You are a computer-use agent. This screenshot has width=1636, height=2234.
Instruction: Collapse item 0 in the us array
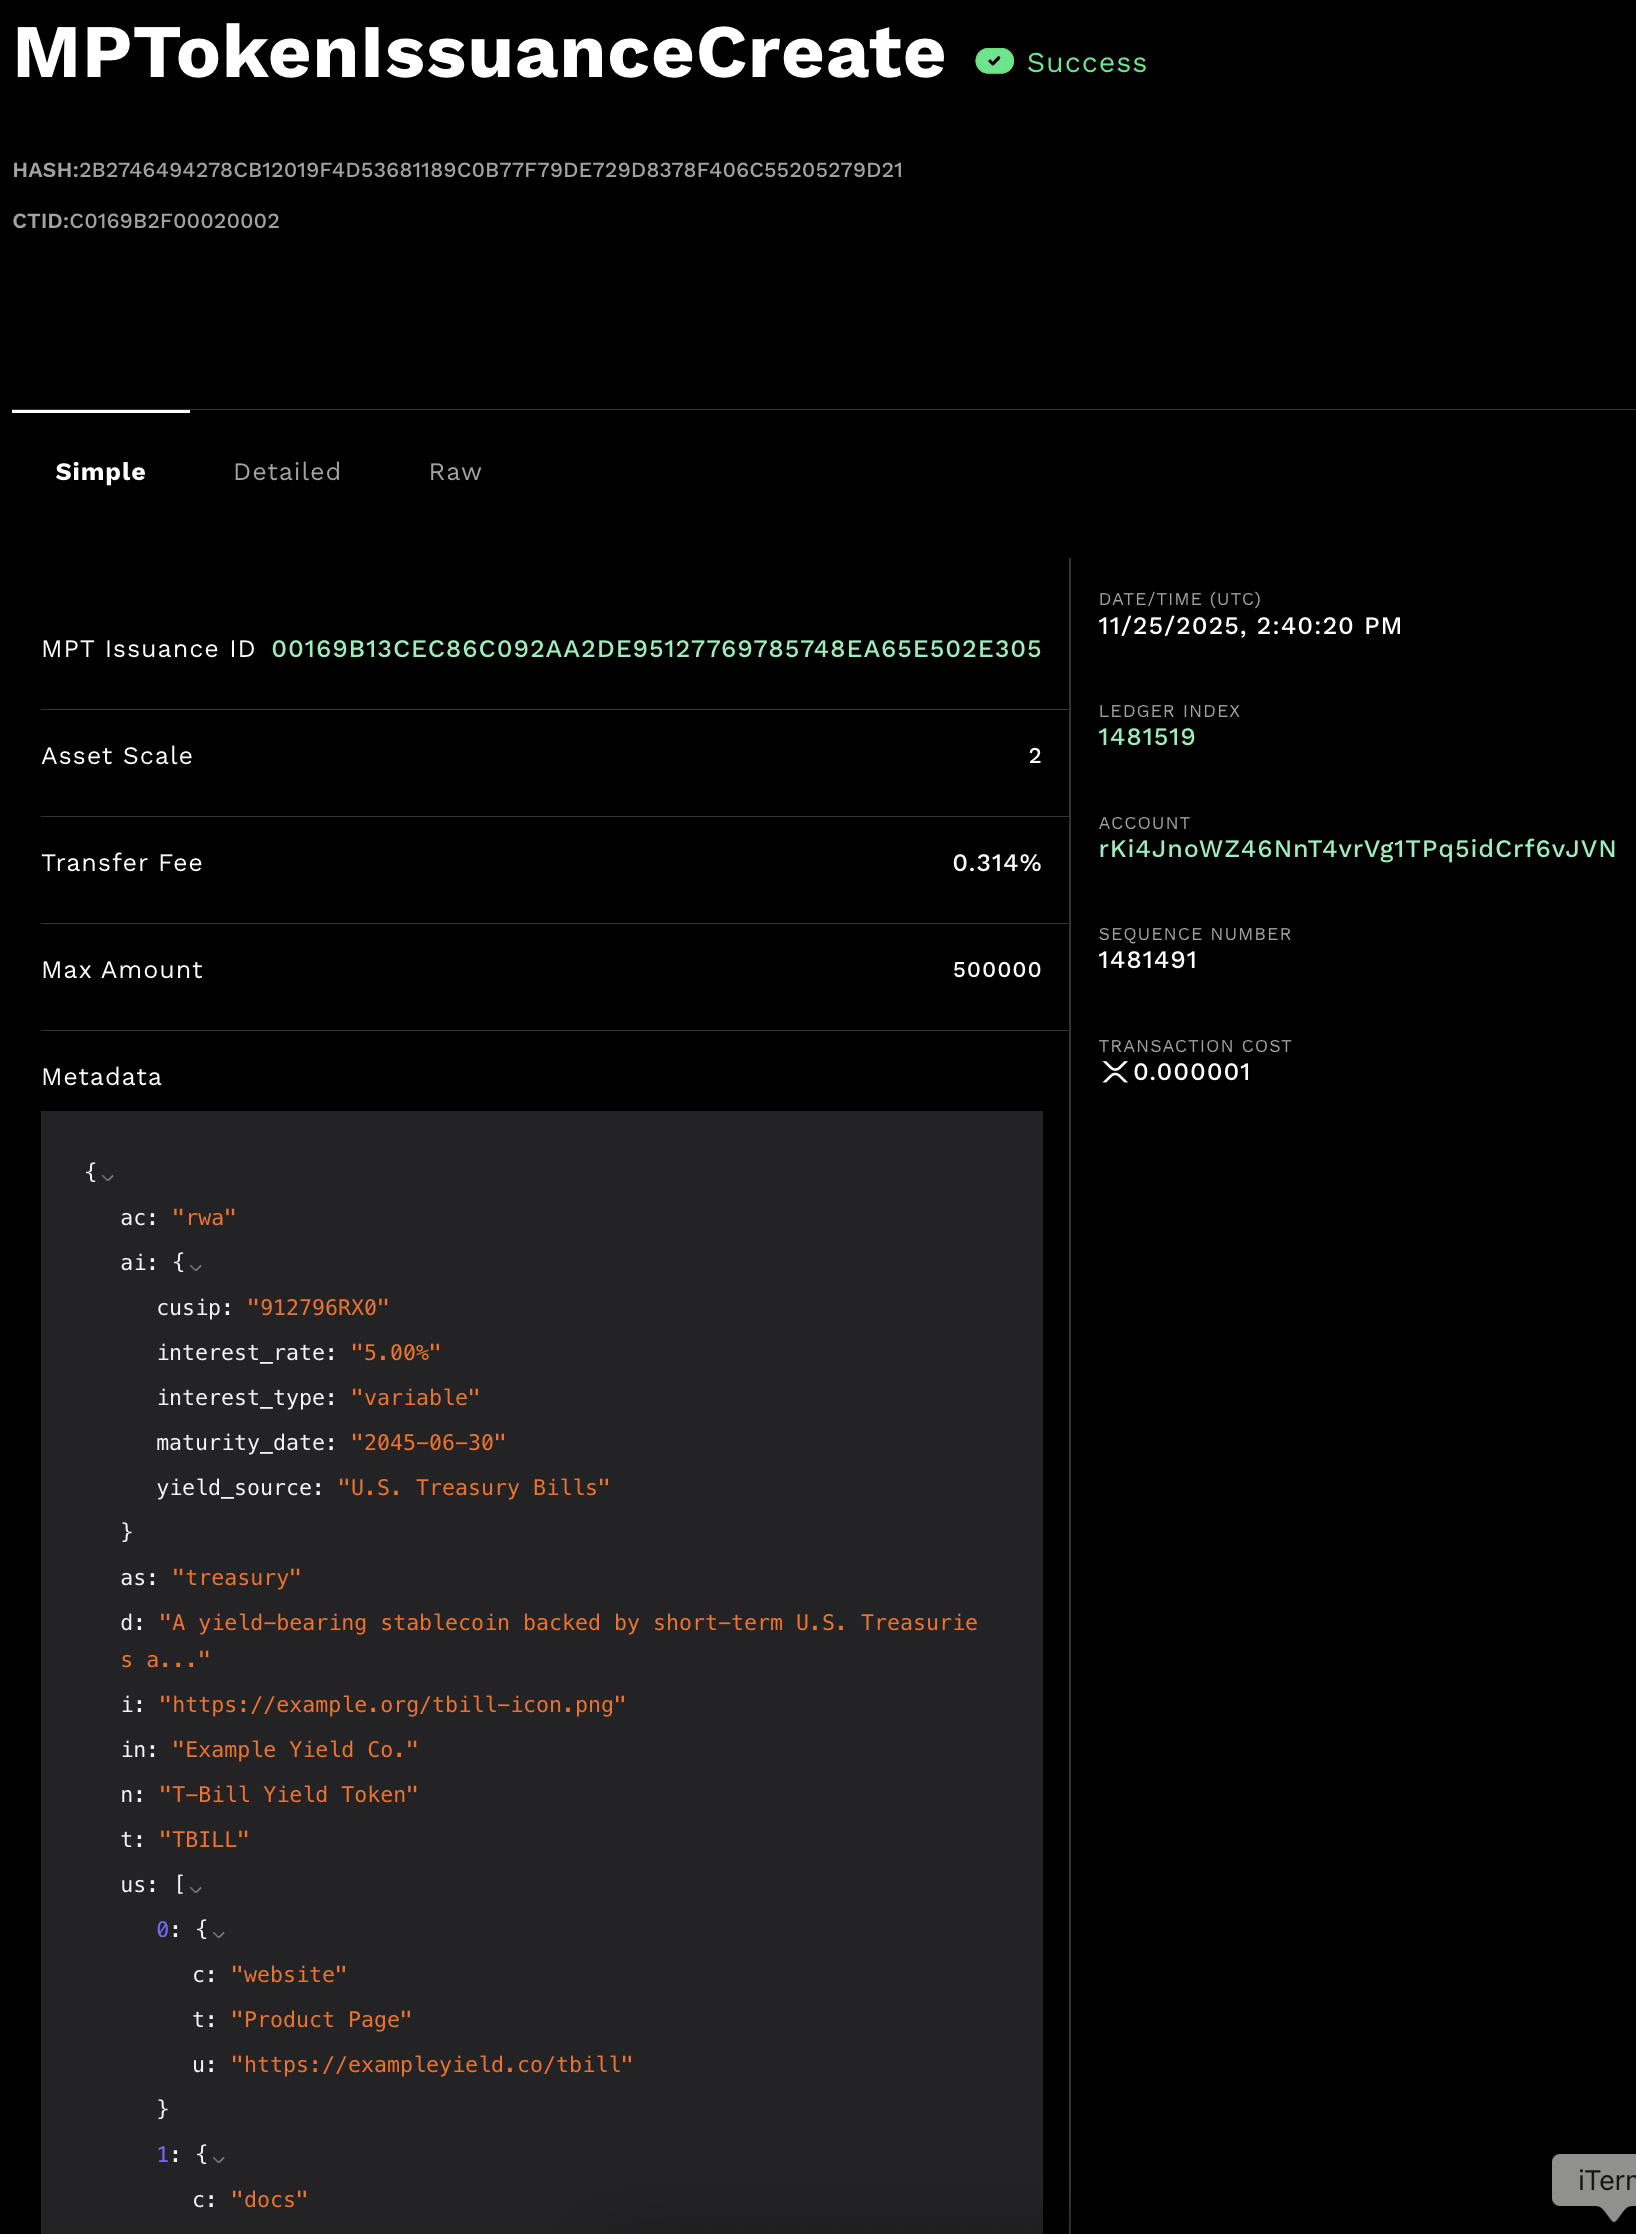pyautogui.click(x=218, y=1933)
